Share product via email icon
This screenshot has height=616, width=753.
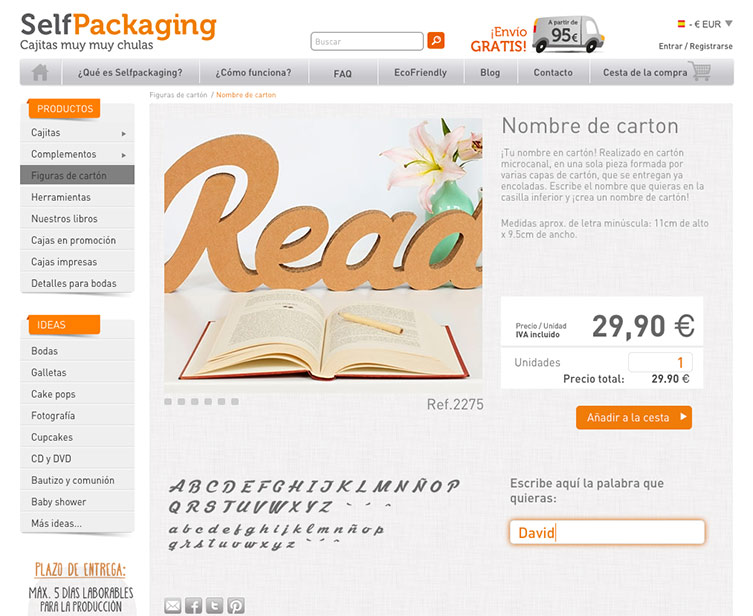(173, 605)
